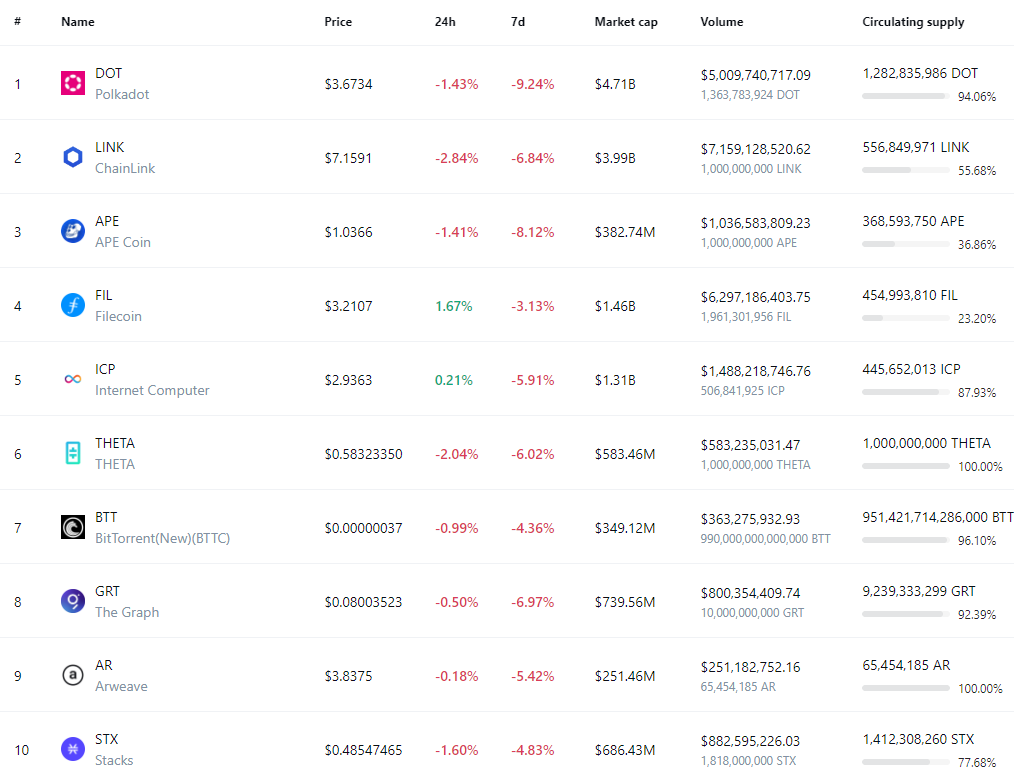Screen dimensions: 1014x782
Task: Open the Internet Computer name link
Action: [x=152, y=390]
